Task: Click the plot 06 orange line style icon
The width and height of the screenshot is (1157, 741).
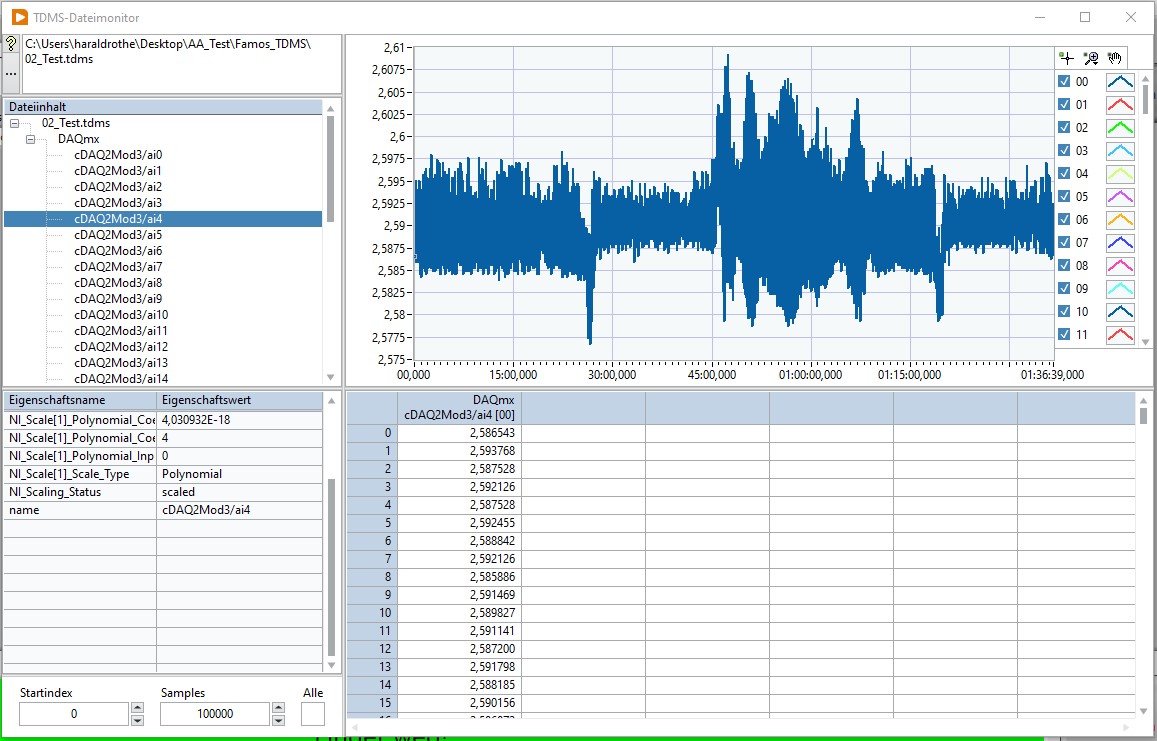Action: tap(1120, 220)
